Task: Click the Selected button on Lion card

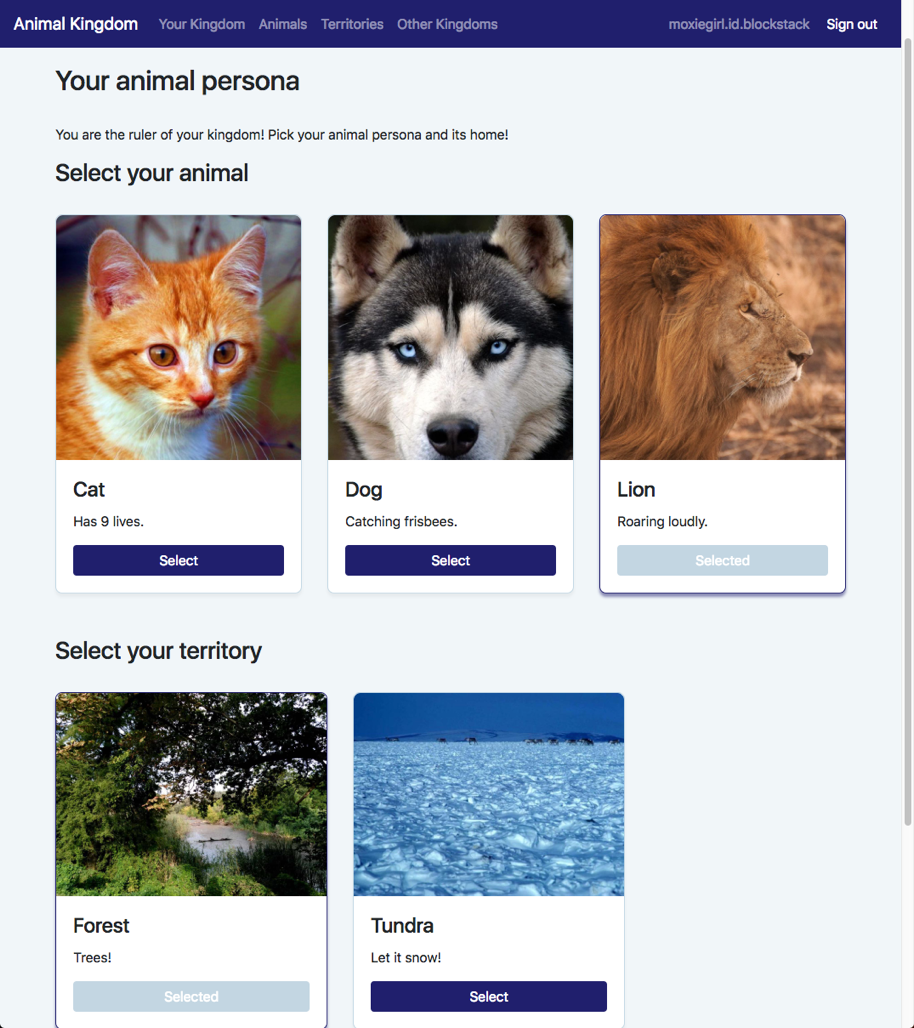Action: [x=723, y=561]
